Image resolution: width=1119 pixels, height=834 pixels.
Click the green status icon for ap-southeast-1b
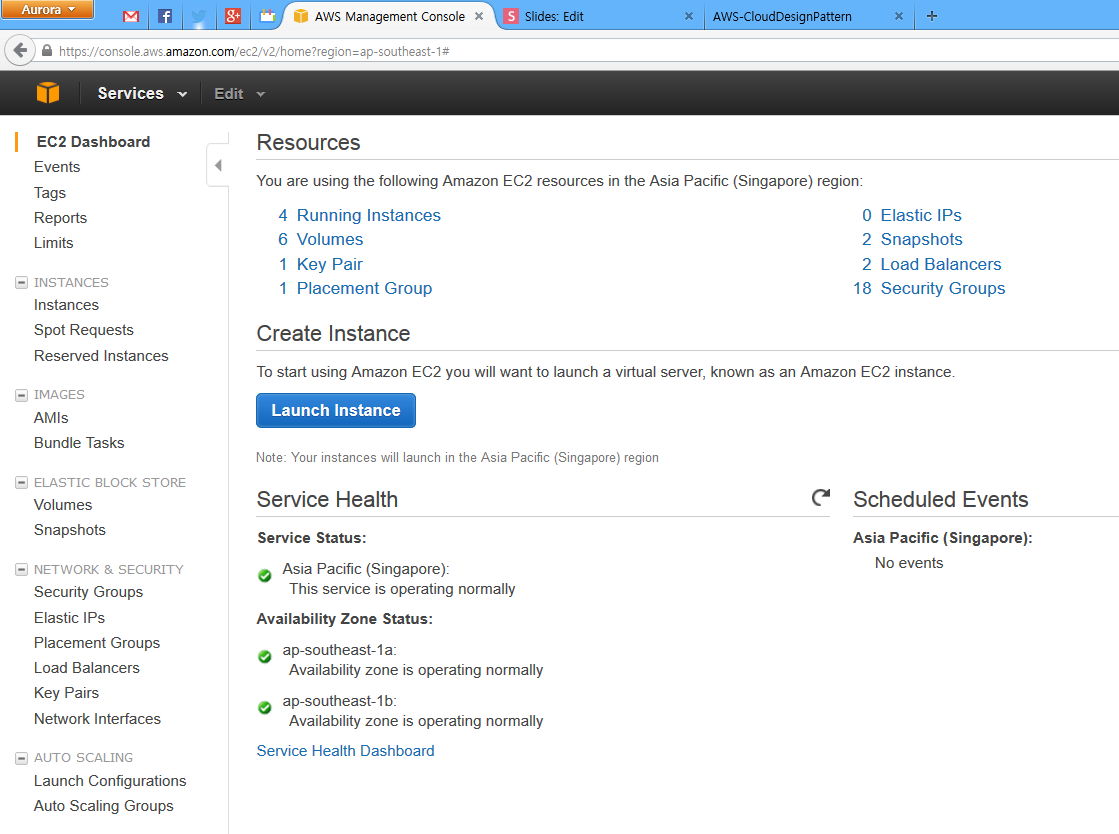pyautogui.click(x=265, y=707)
